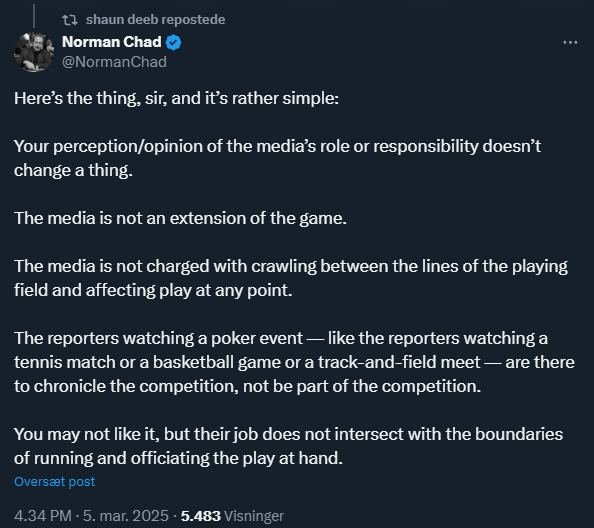Image resolution: width=594 pixels, height=528 pixels.
Task: Click the vertical thread line at top left
Action: [34, 16]
